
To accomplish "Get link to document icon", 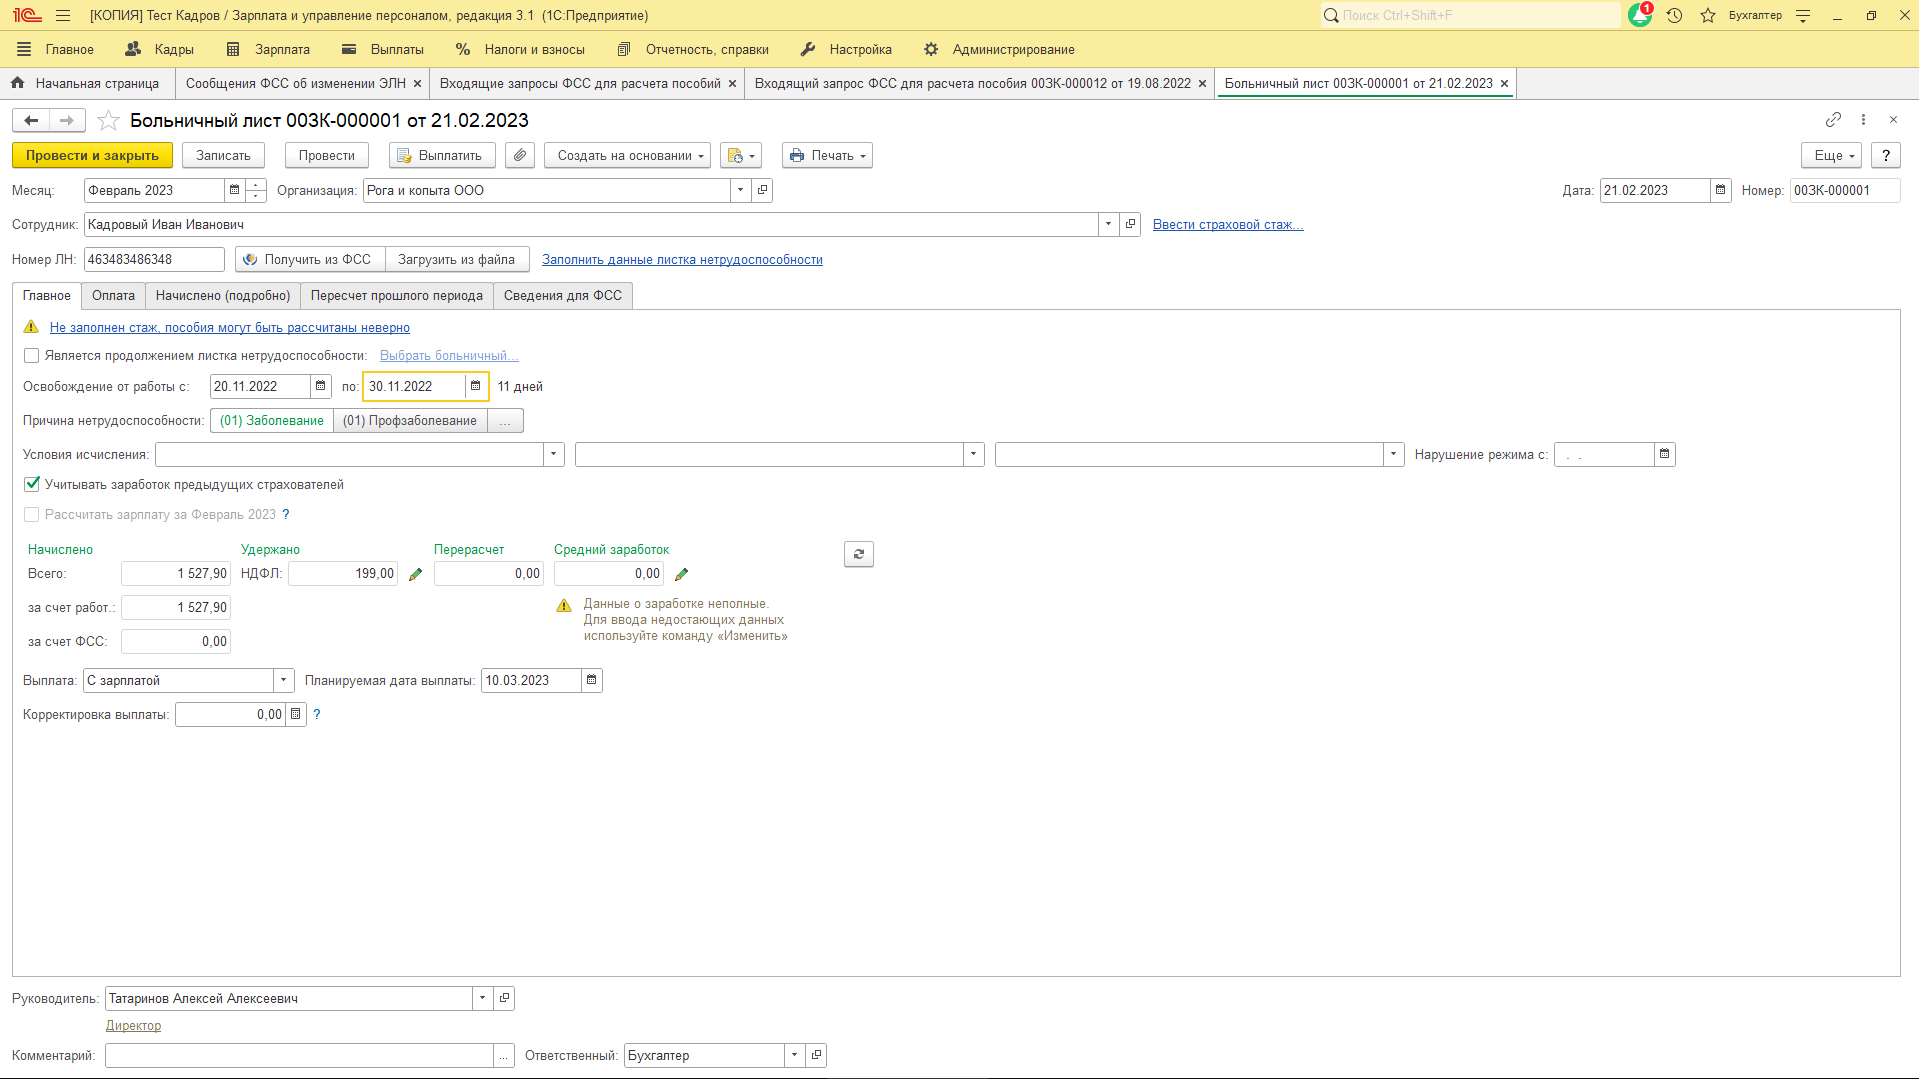I will click(1833, 120).
